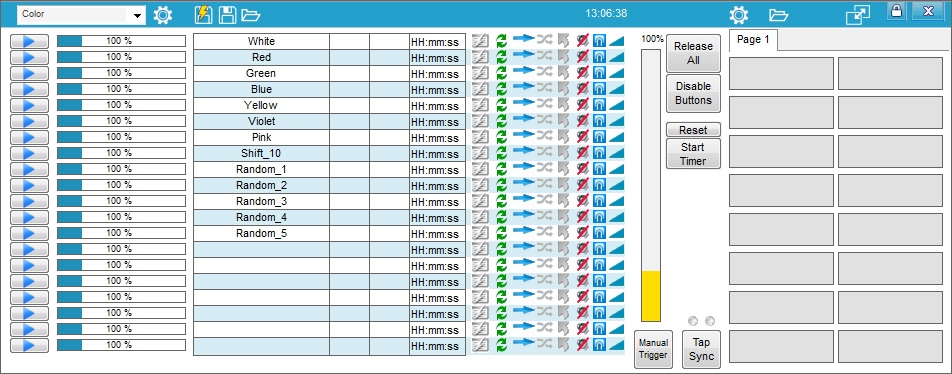Screen dimensions: 952x374
Task: Toggle muted speaker icon for Yellow row
Action: (582, 105)
